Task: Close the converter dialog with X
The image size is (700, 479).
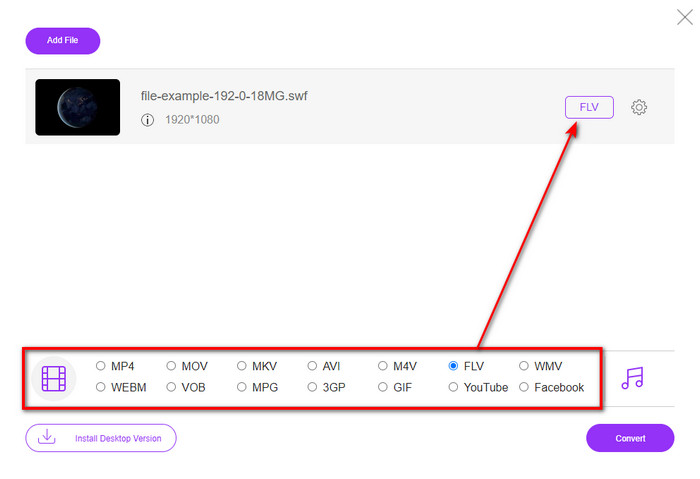Action: [684, 17]
